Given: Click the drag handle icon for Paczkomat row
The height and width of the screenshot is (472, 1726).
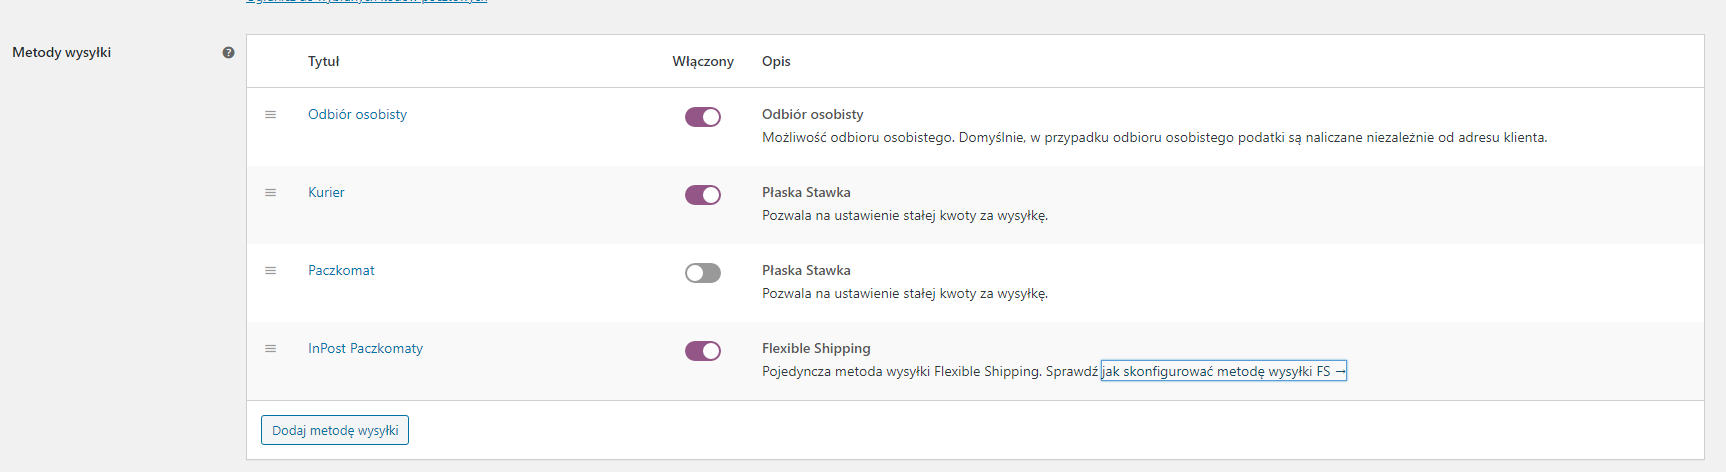Looking at the screenshot, I should click(x=270, y=271).
